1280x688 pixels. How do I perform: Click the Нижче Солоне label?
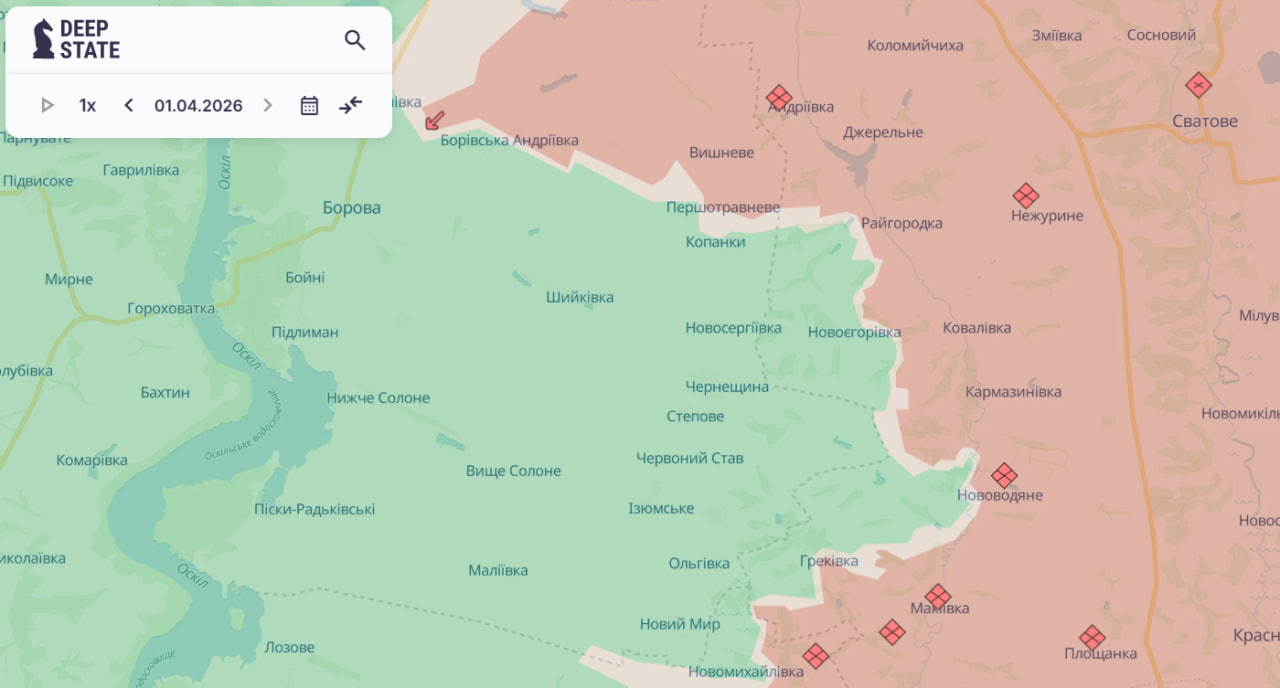click(378, 397)
